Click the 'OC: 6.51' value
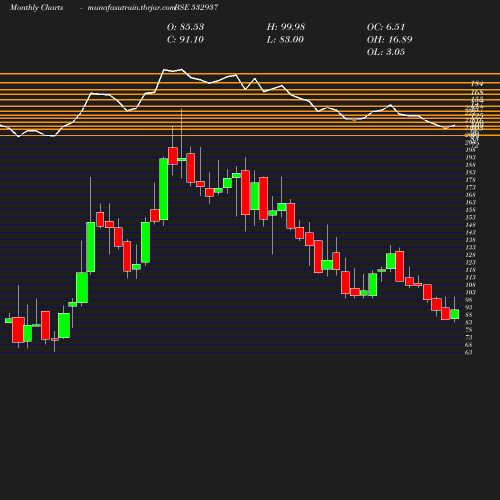The image size is (500, 500). click(x=386, y=27)
